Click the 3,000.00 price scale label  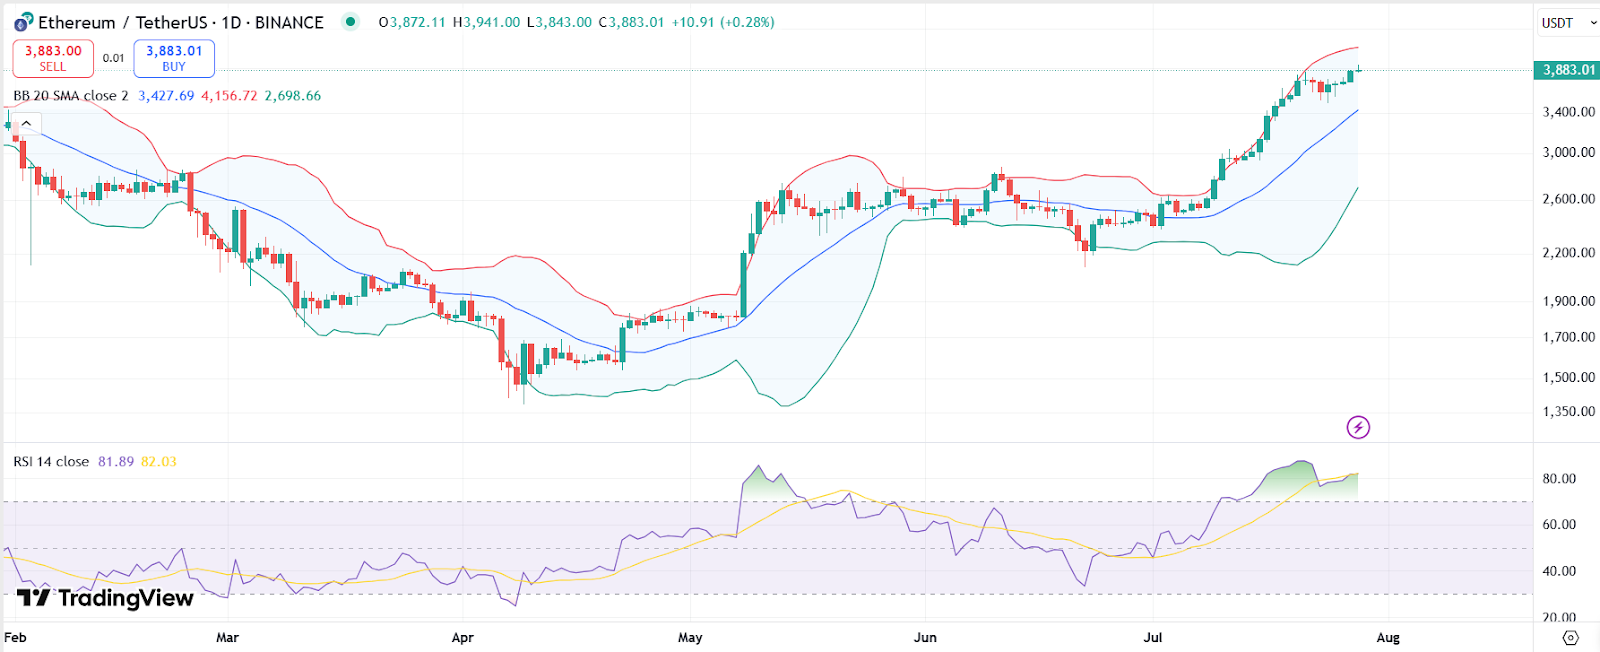[x=1568, y=152]
